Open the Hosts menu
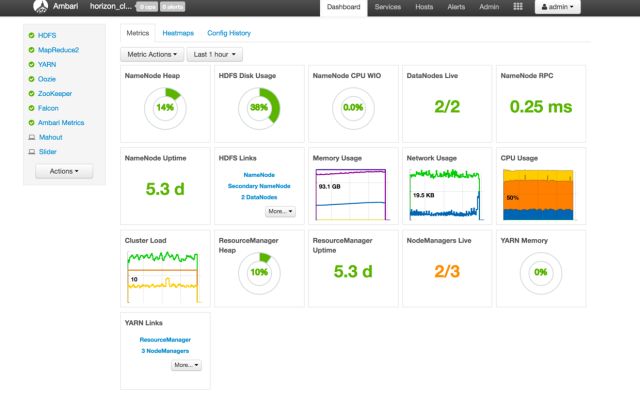Screen dimensions: 640x398 [x=424, y=7]
